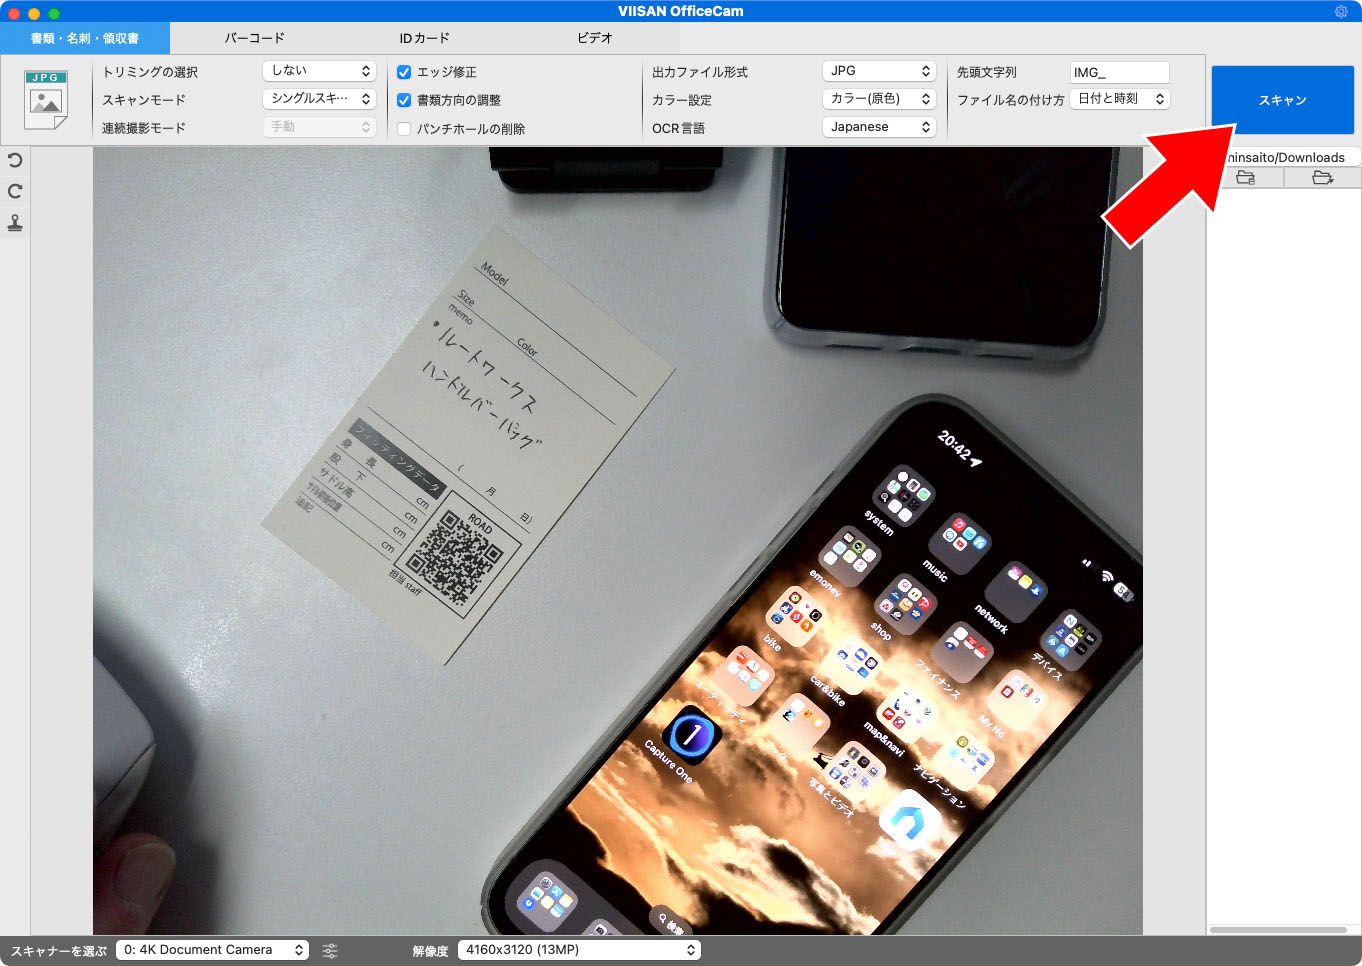The width and height of the screenshot is (1362, 966).
Task: Click the スキャナーを選ぶ label
Action: tap(59, 951)
